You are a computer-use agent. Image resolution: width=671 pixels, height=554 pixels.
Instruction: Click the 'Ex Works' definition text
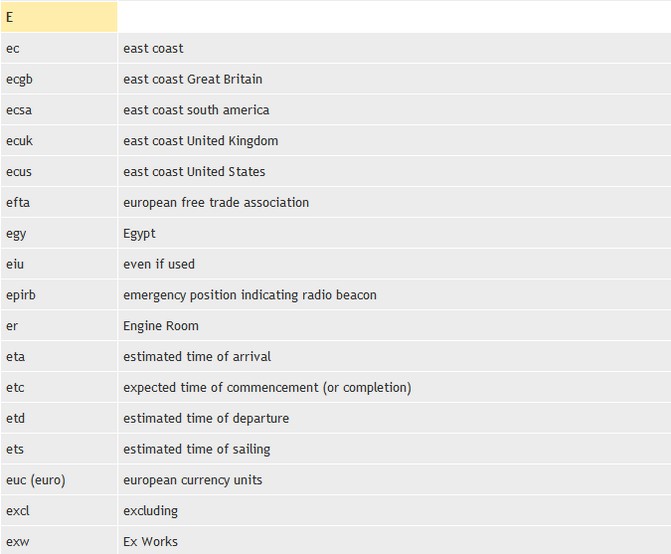pos(150,542)
